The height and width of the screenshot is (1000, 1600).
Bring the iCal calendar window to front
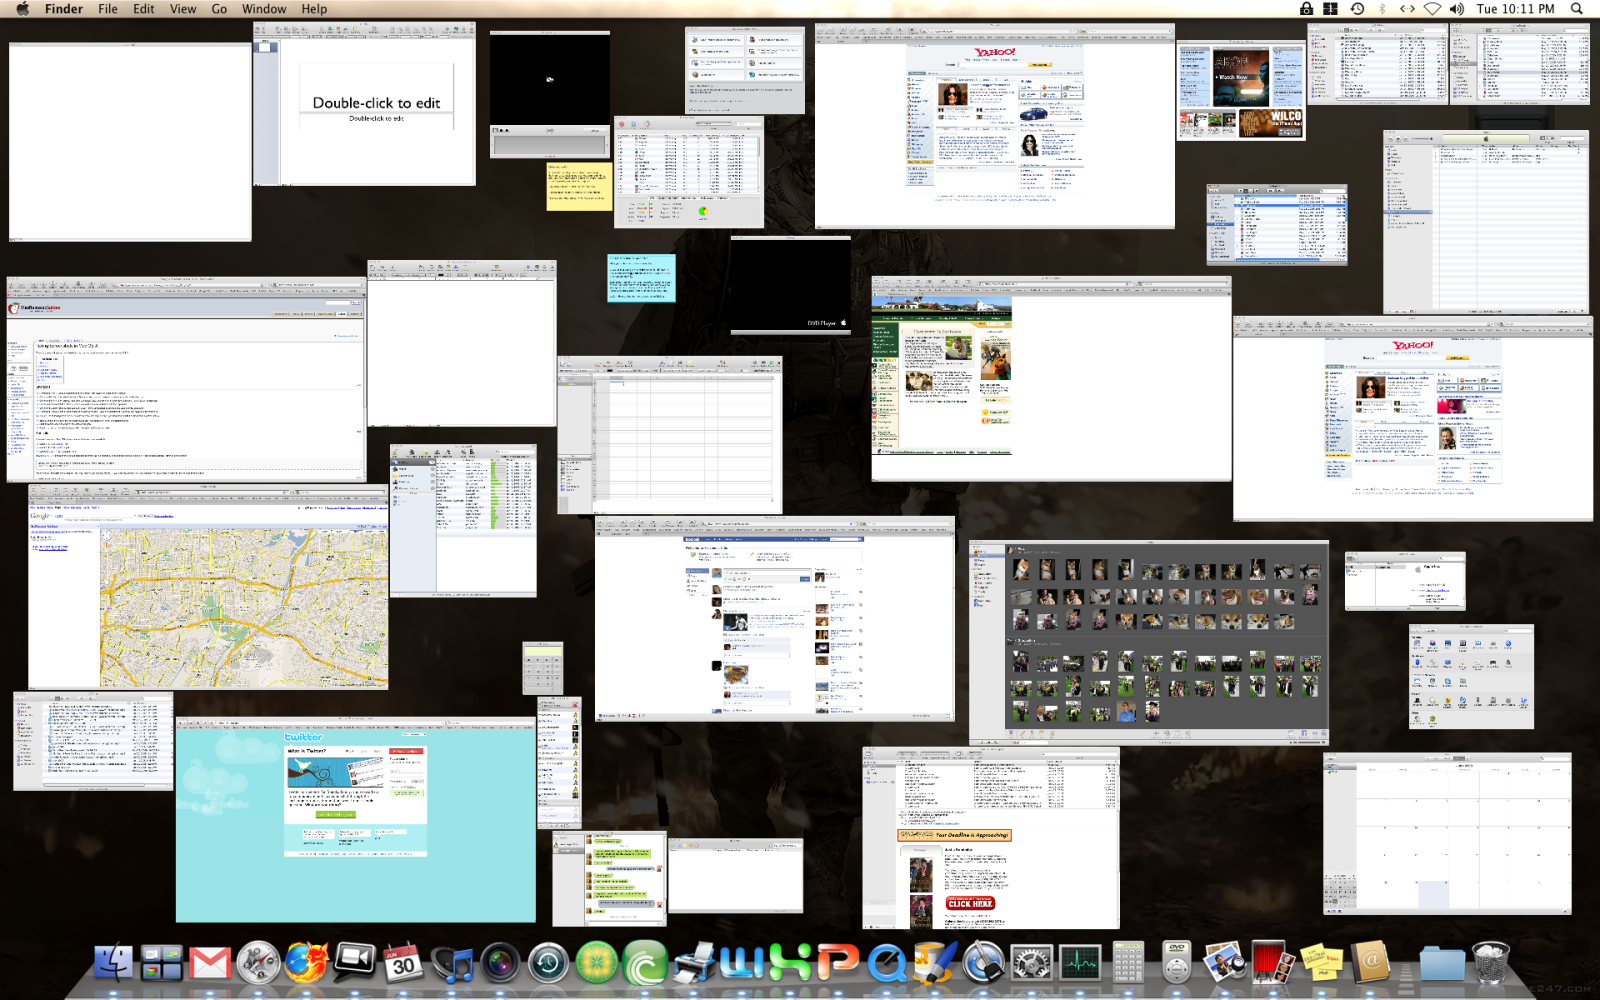tap(1448, 834)
